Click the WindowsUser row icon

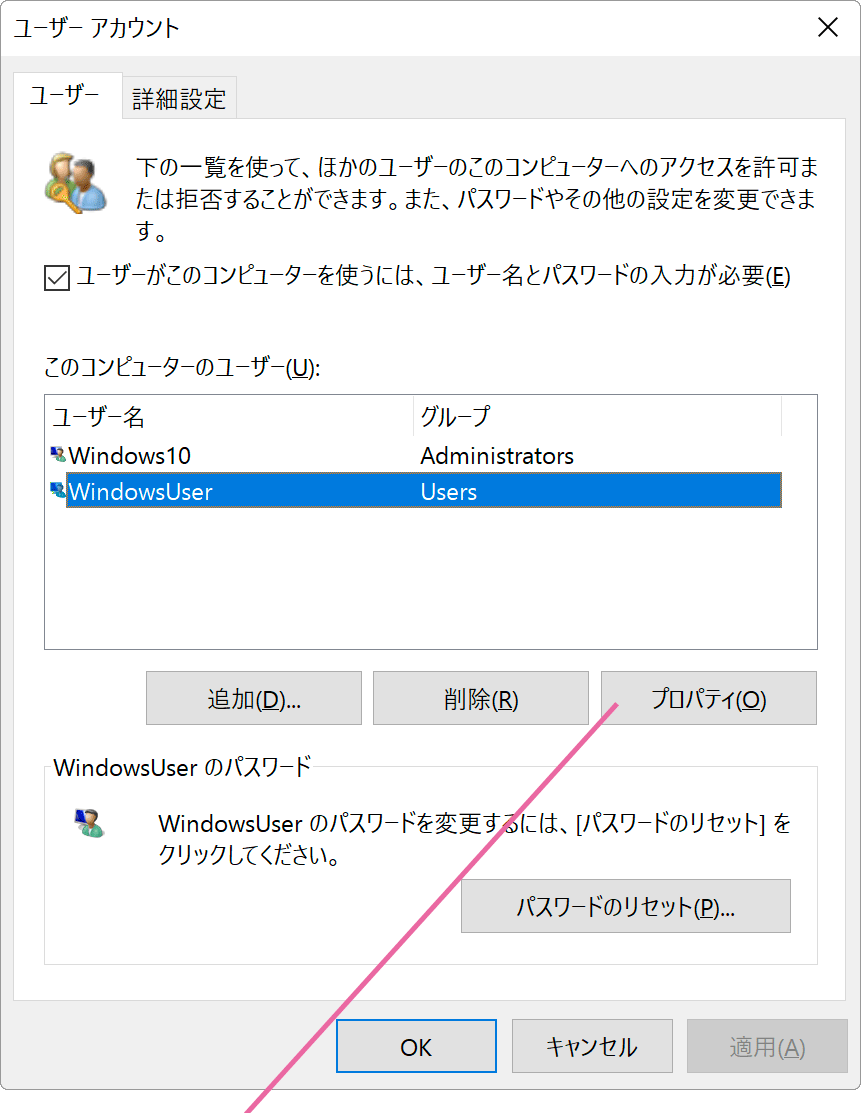point(58,490)
